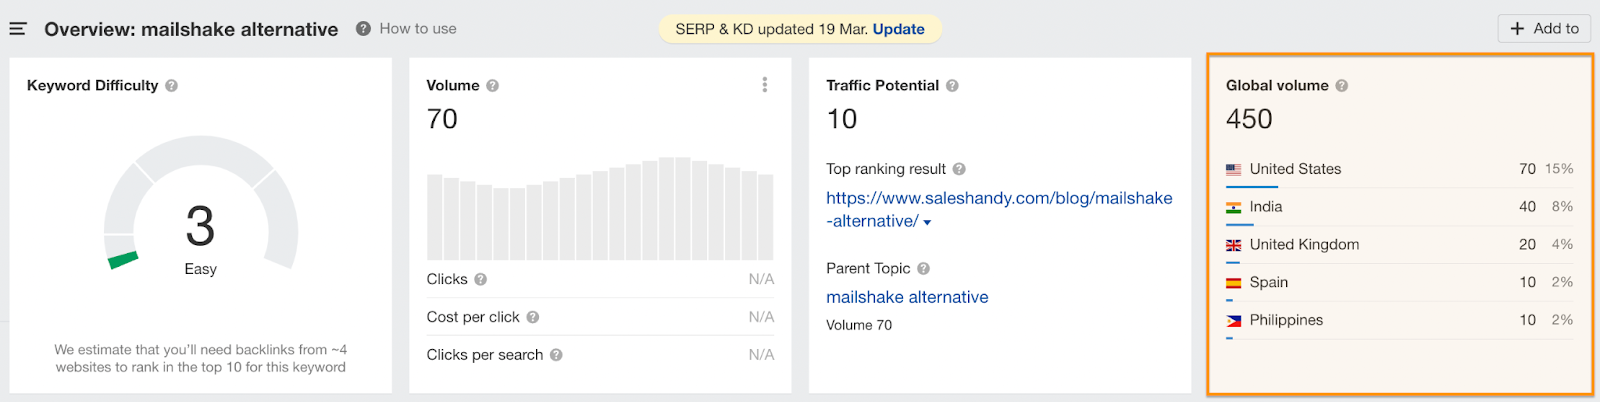Click the N/A value for Cost per click
Viewport: 1600px width, 402px height.
[x=761, y=317]
